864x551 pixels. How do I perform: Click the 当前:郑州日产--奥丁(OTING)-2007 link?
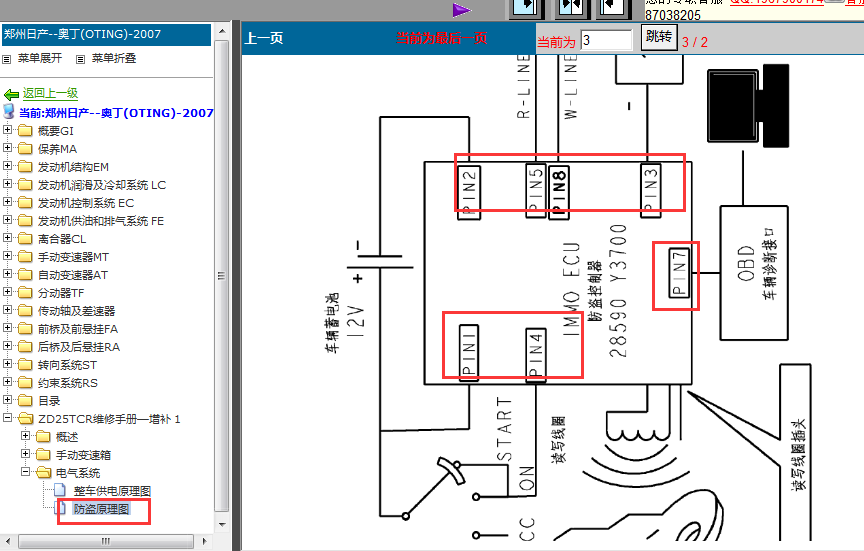[x=116, y=112]
